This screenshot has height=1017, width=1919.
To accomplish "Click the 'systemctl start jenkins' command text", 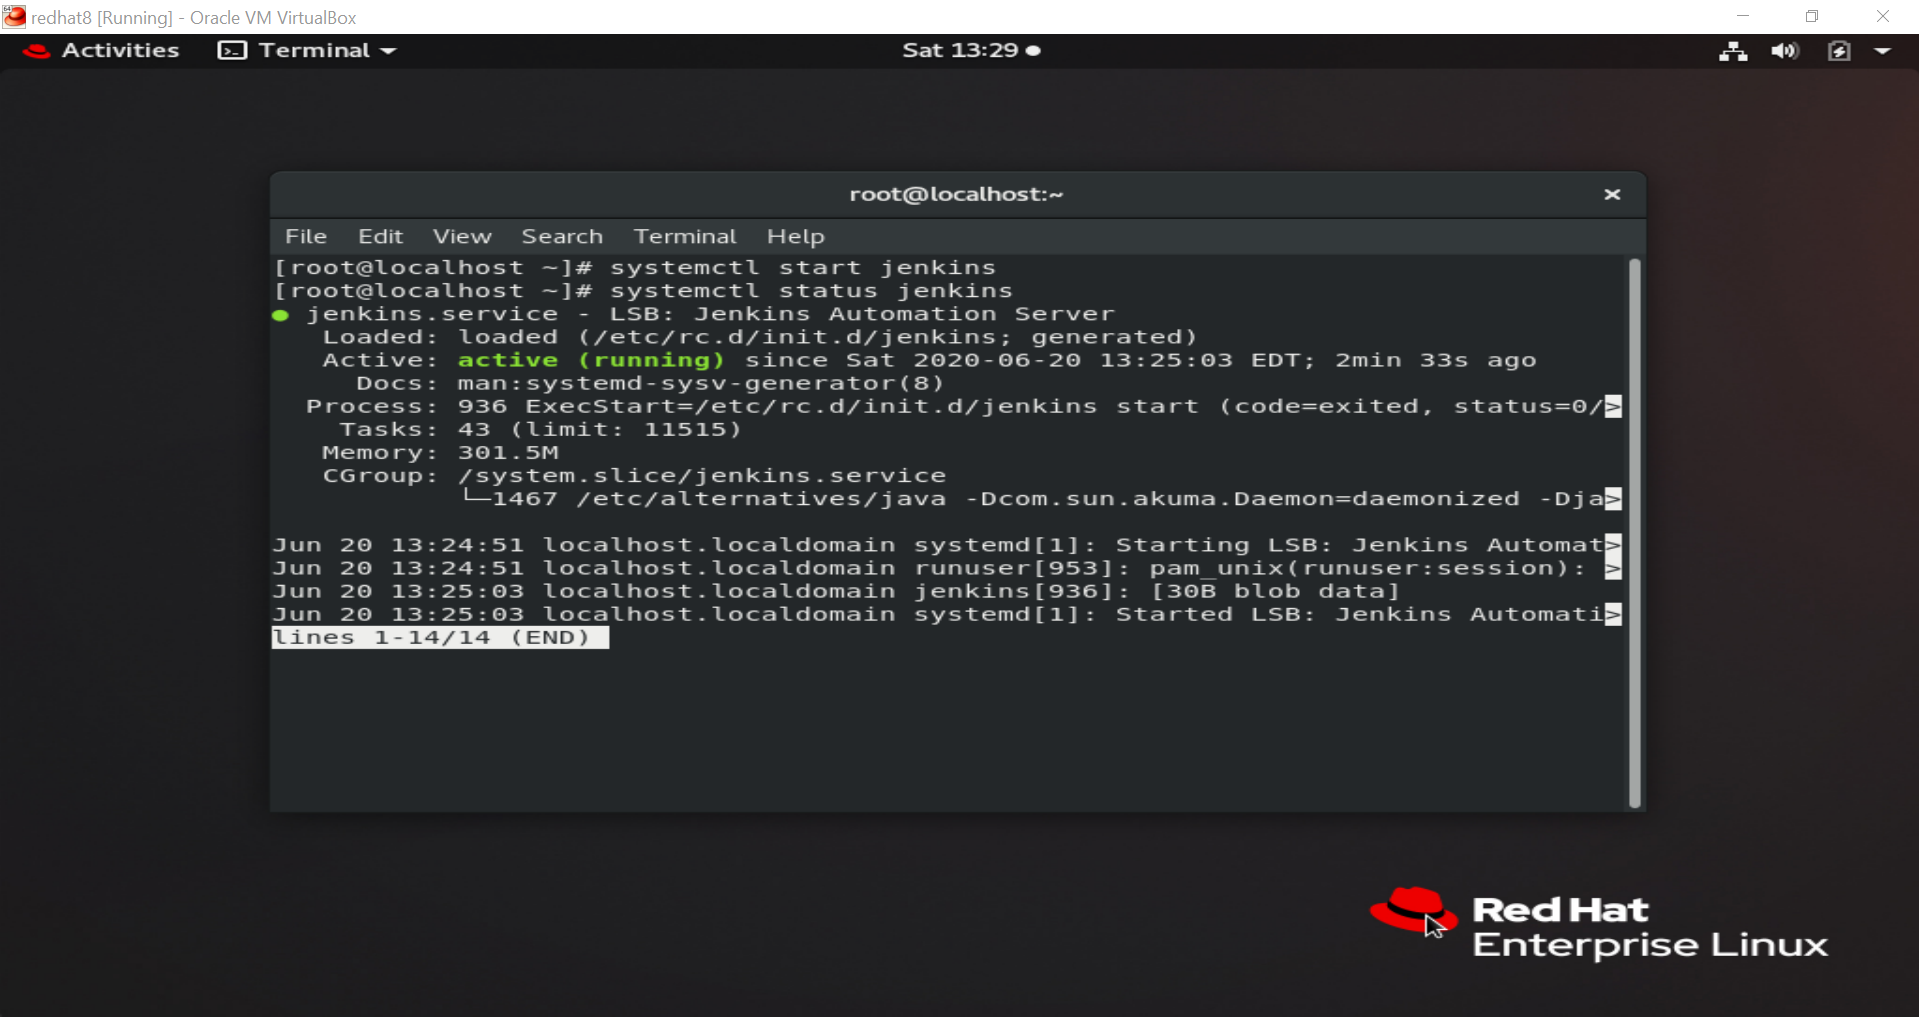I will [x=803, y=268].
